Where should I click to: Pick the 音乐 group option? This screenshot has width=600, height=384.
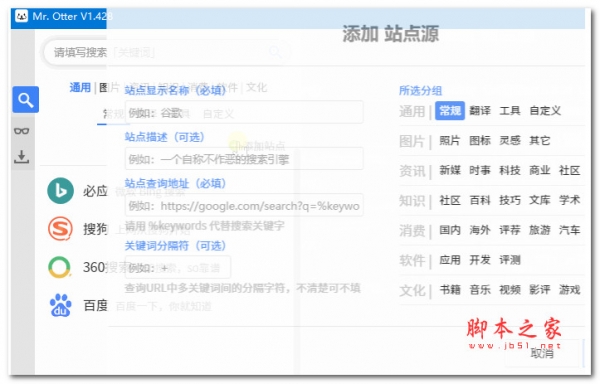[480, 290]
